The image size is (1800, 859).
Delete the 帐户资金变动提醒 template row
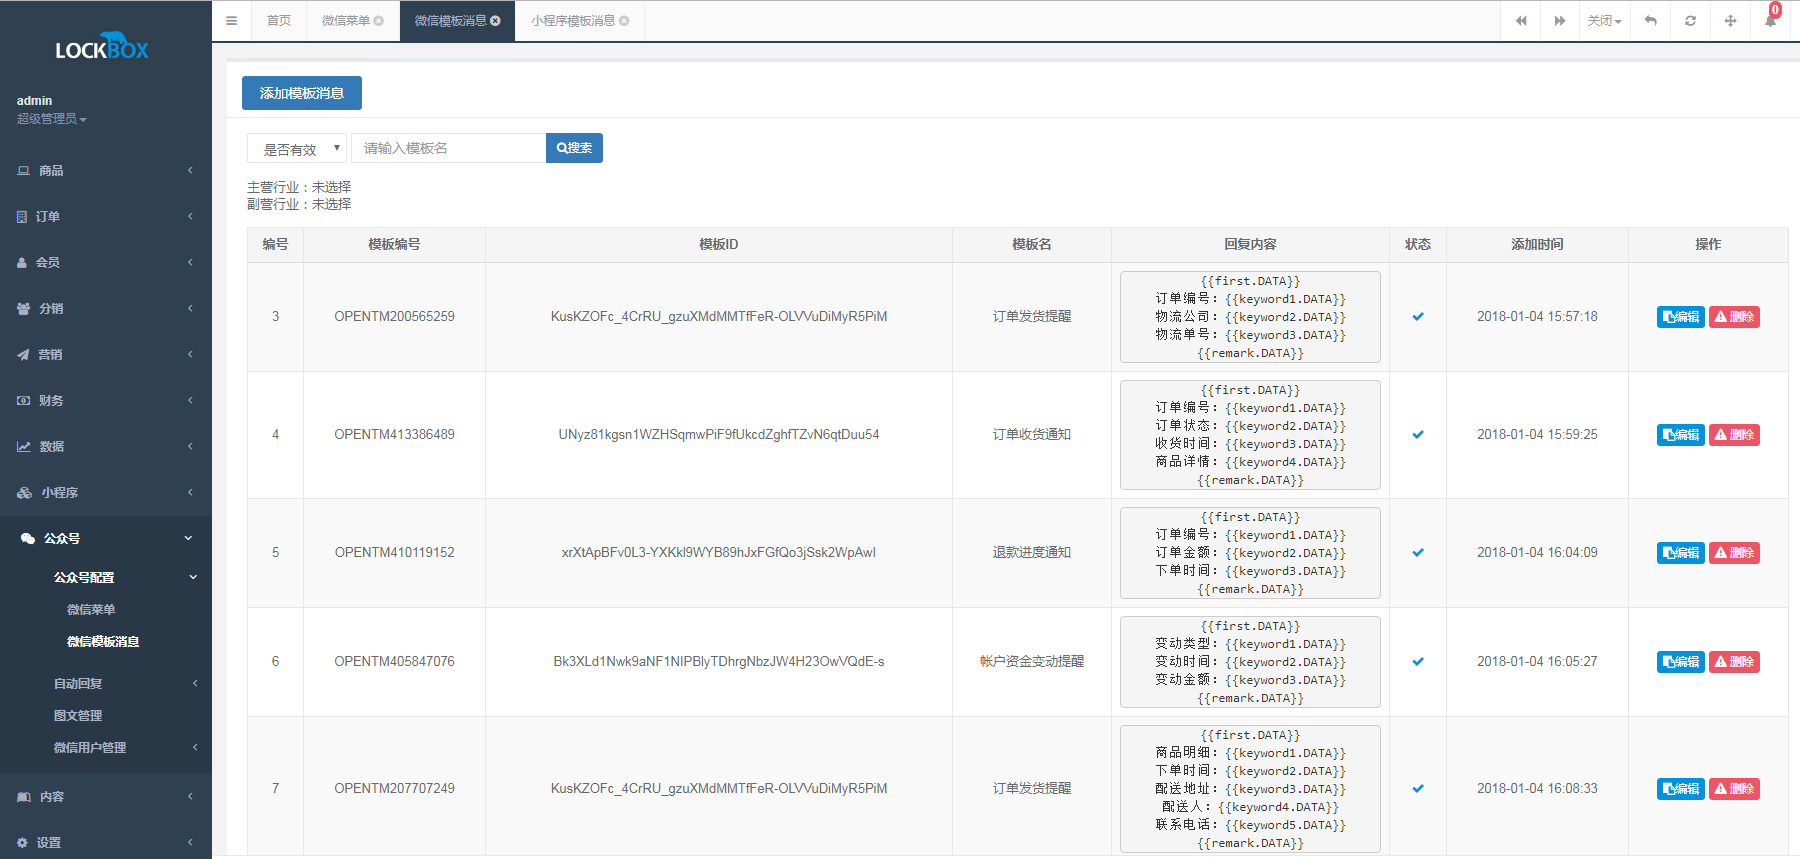[x=1734, y=662]
